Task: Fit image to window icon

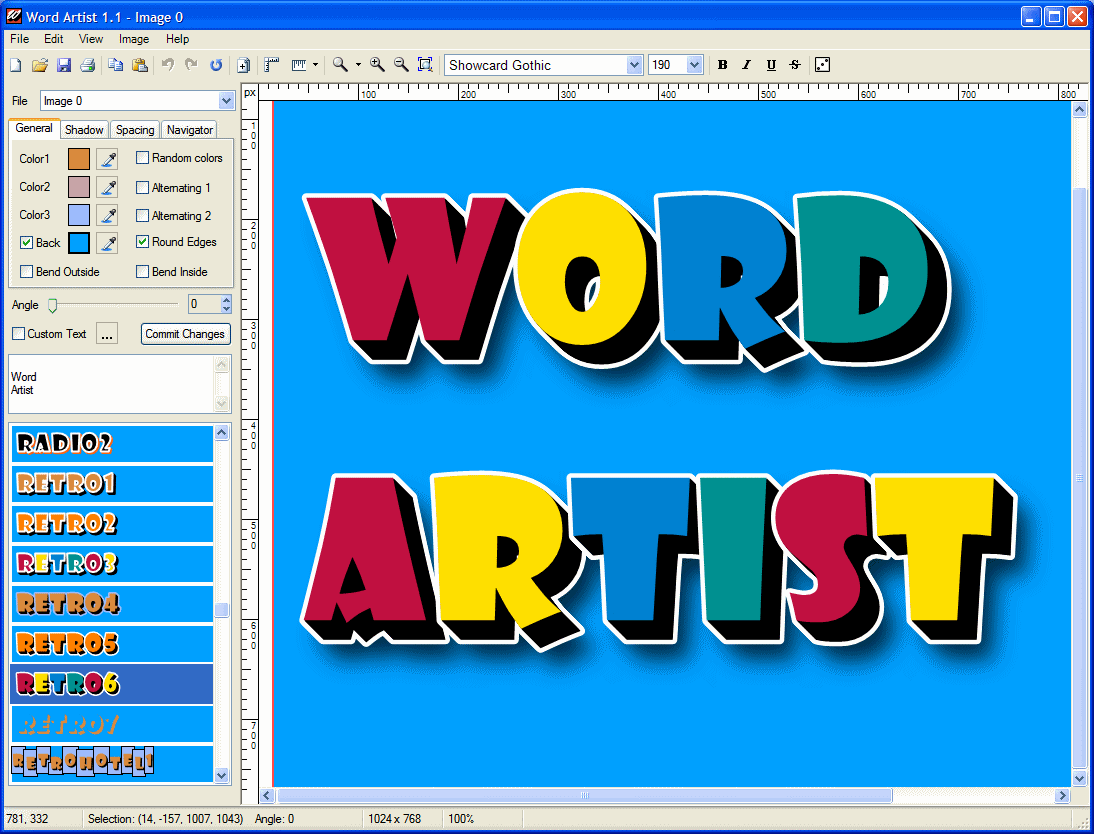Action: (x=425, y=65)
